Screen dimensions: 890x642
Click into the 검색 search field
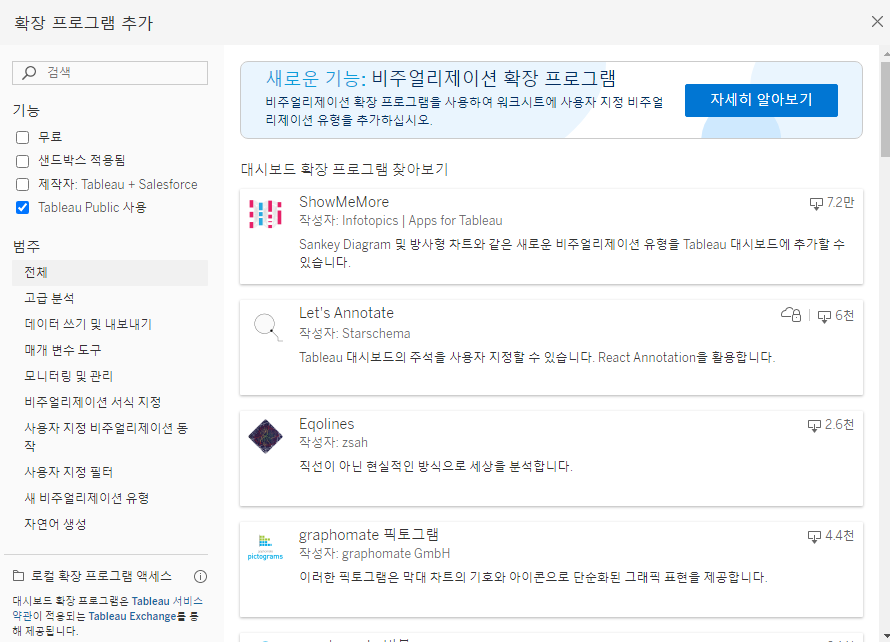[110, 73]
